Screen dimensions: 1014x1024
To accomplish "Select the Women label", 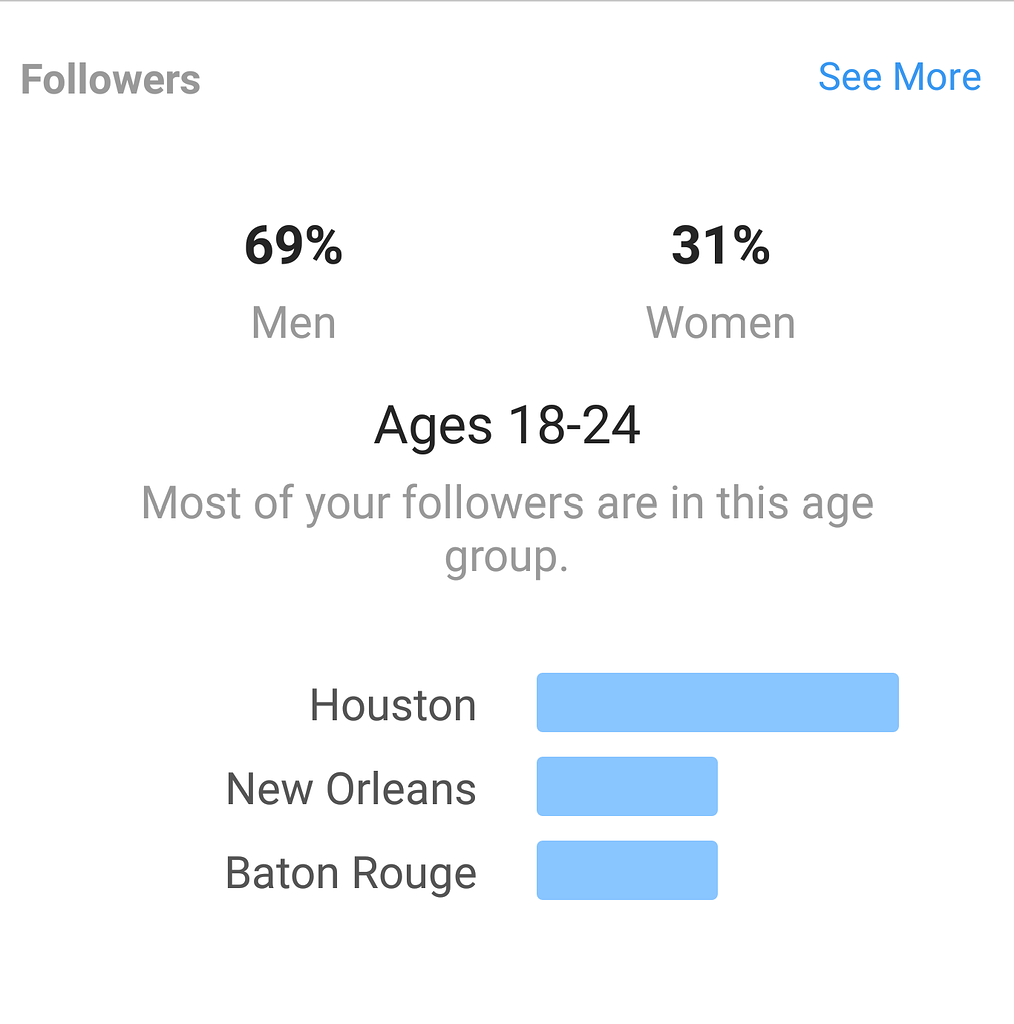I will (720, 323).
